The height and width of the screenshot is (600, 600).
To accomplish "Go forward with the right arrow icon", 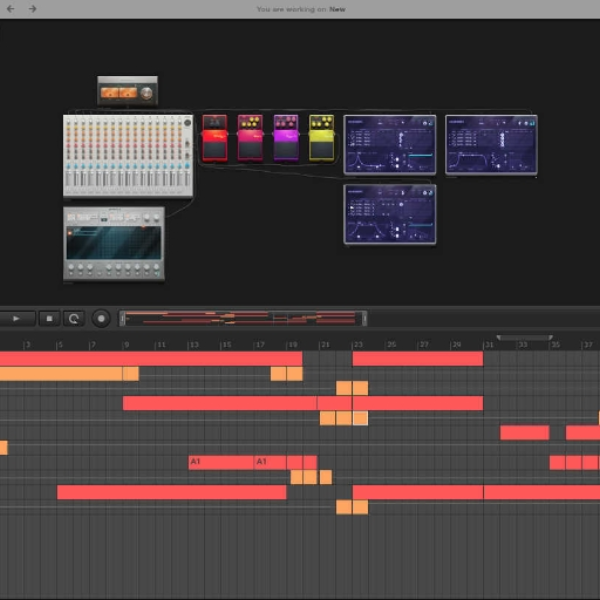I will pos(33,9).
